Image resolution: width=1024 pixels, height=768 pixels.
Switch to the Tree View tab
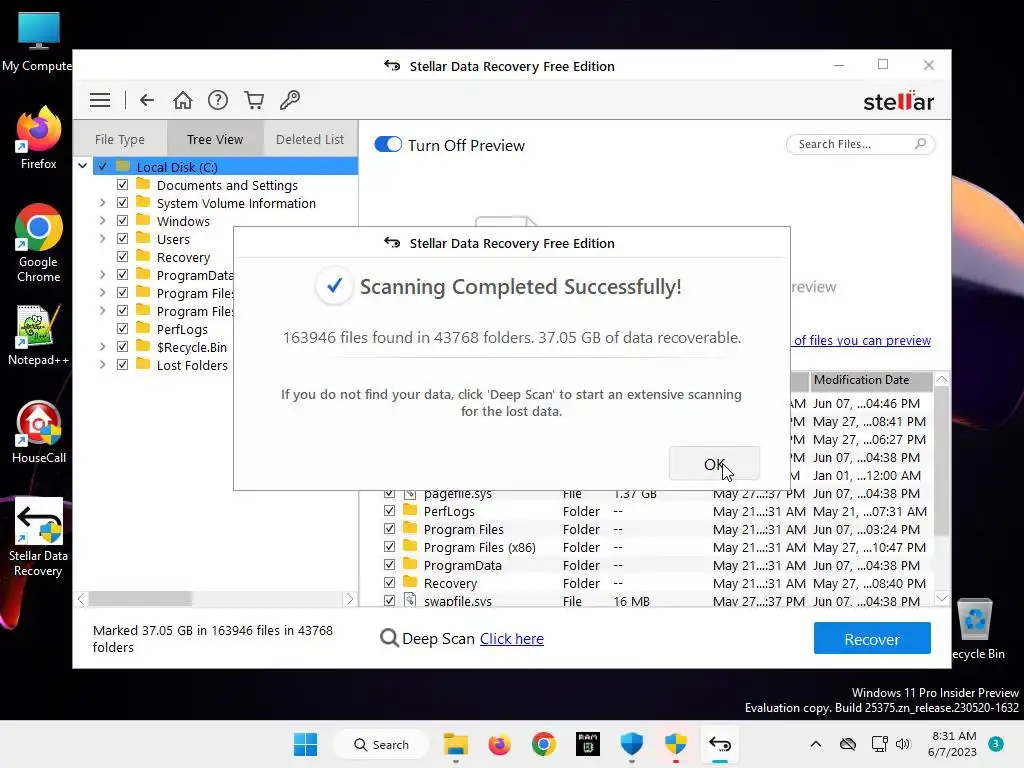(215, 139)
